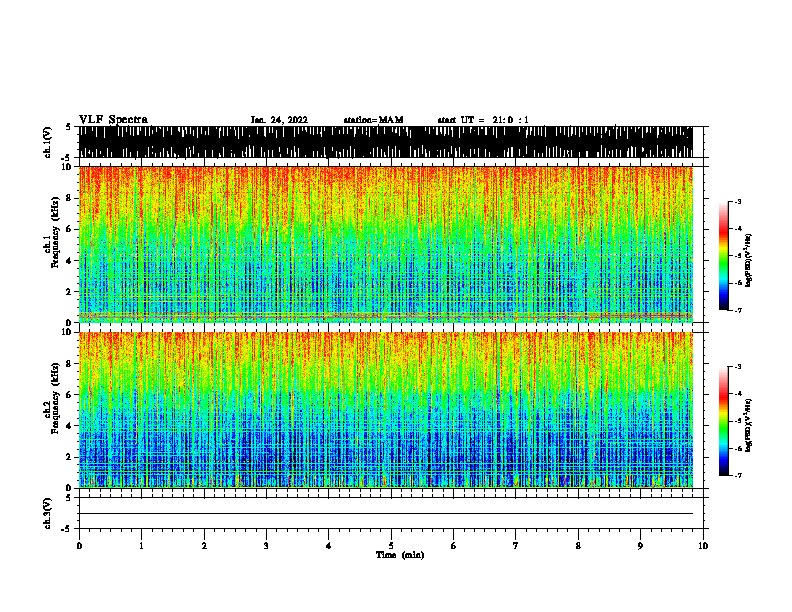Click the "start UT = 21:0 :1" text

tap(483, 120)
